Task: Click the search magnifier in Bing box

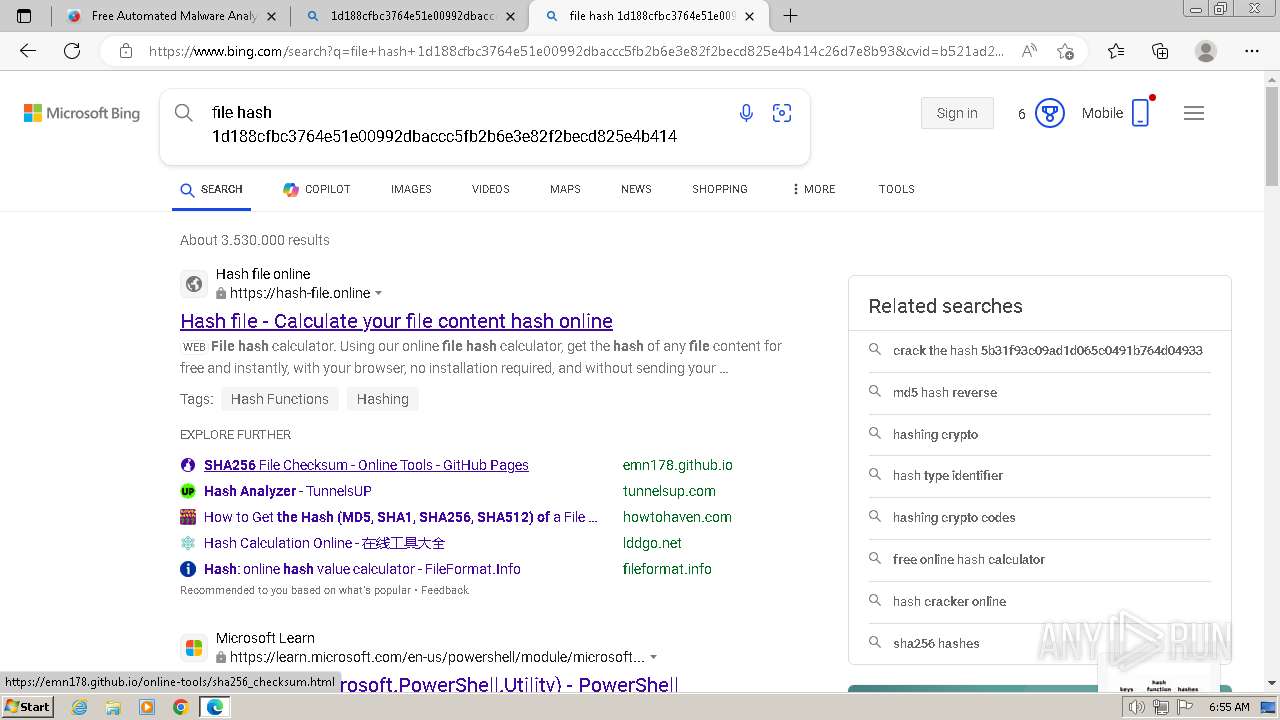Action: (184, 113)
